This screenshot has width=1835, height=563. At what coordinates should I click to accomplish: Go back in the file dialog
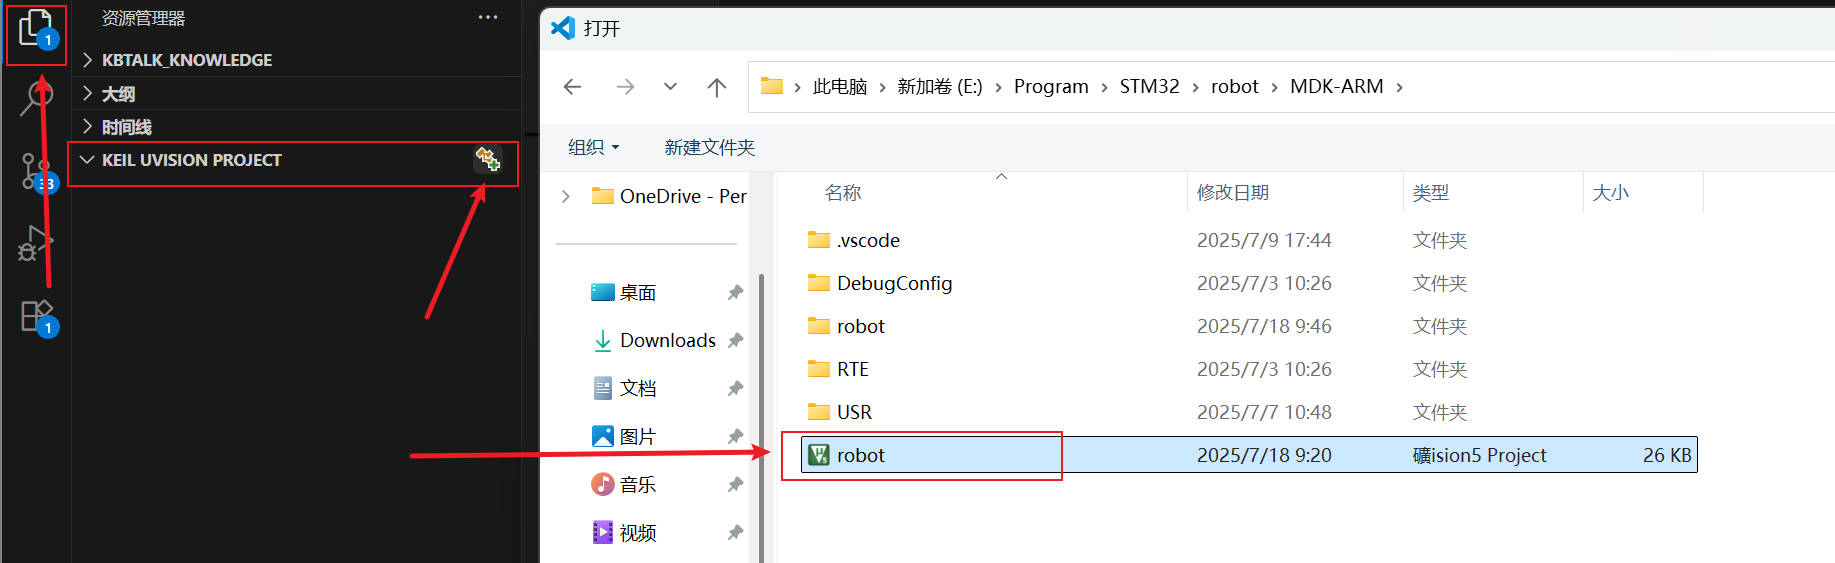[573, 87]
